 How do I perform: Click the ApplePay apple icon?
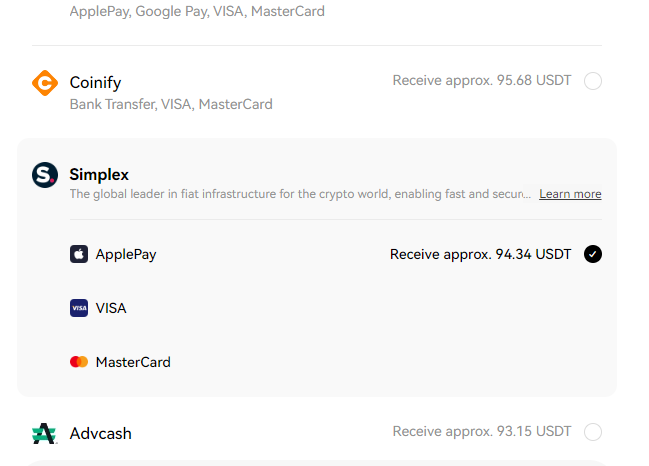[x=79, y=254]
